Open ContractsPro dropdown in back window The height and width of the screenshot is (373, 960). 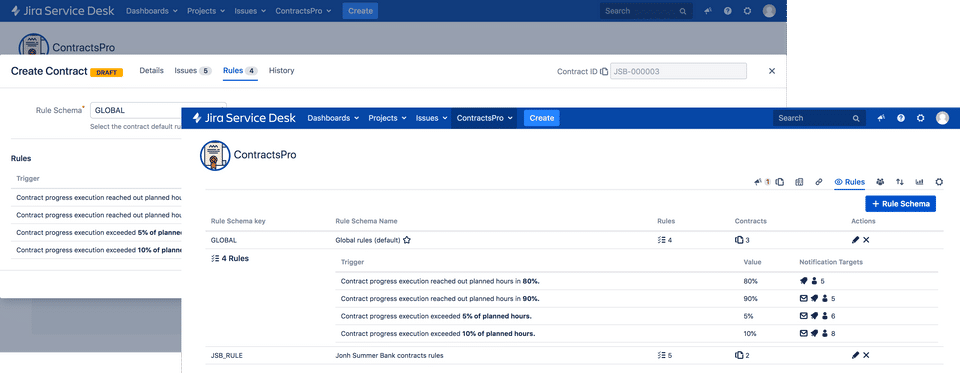(304, 11)
